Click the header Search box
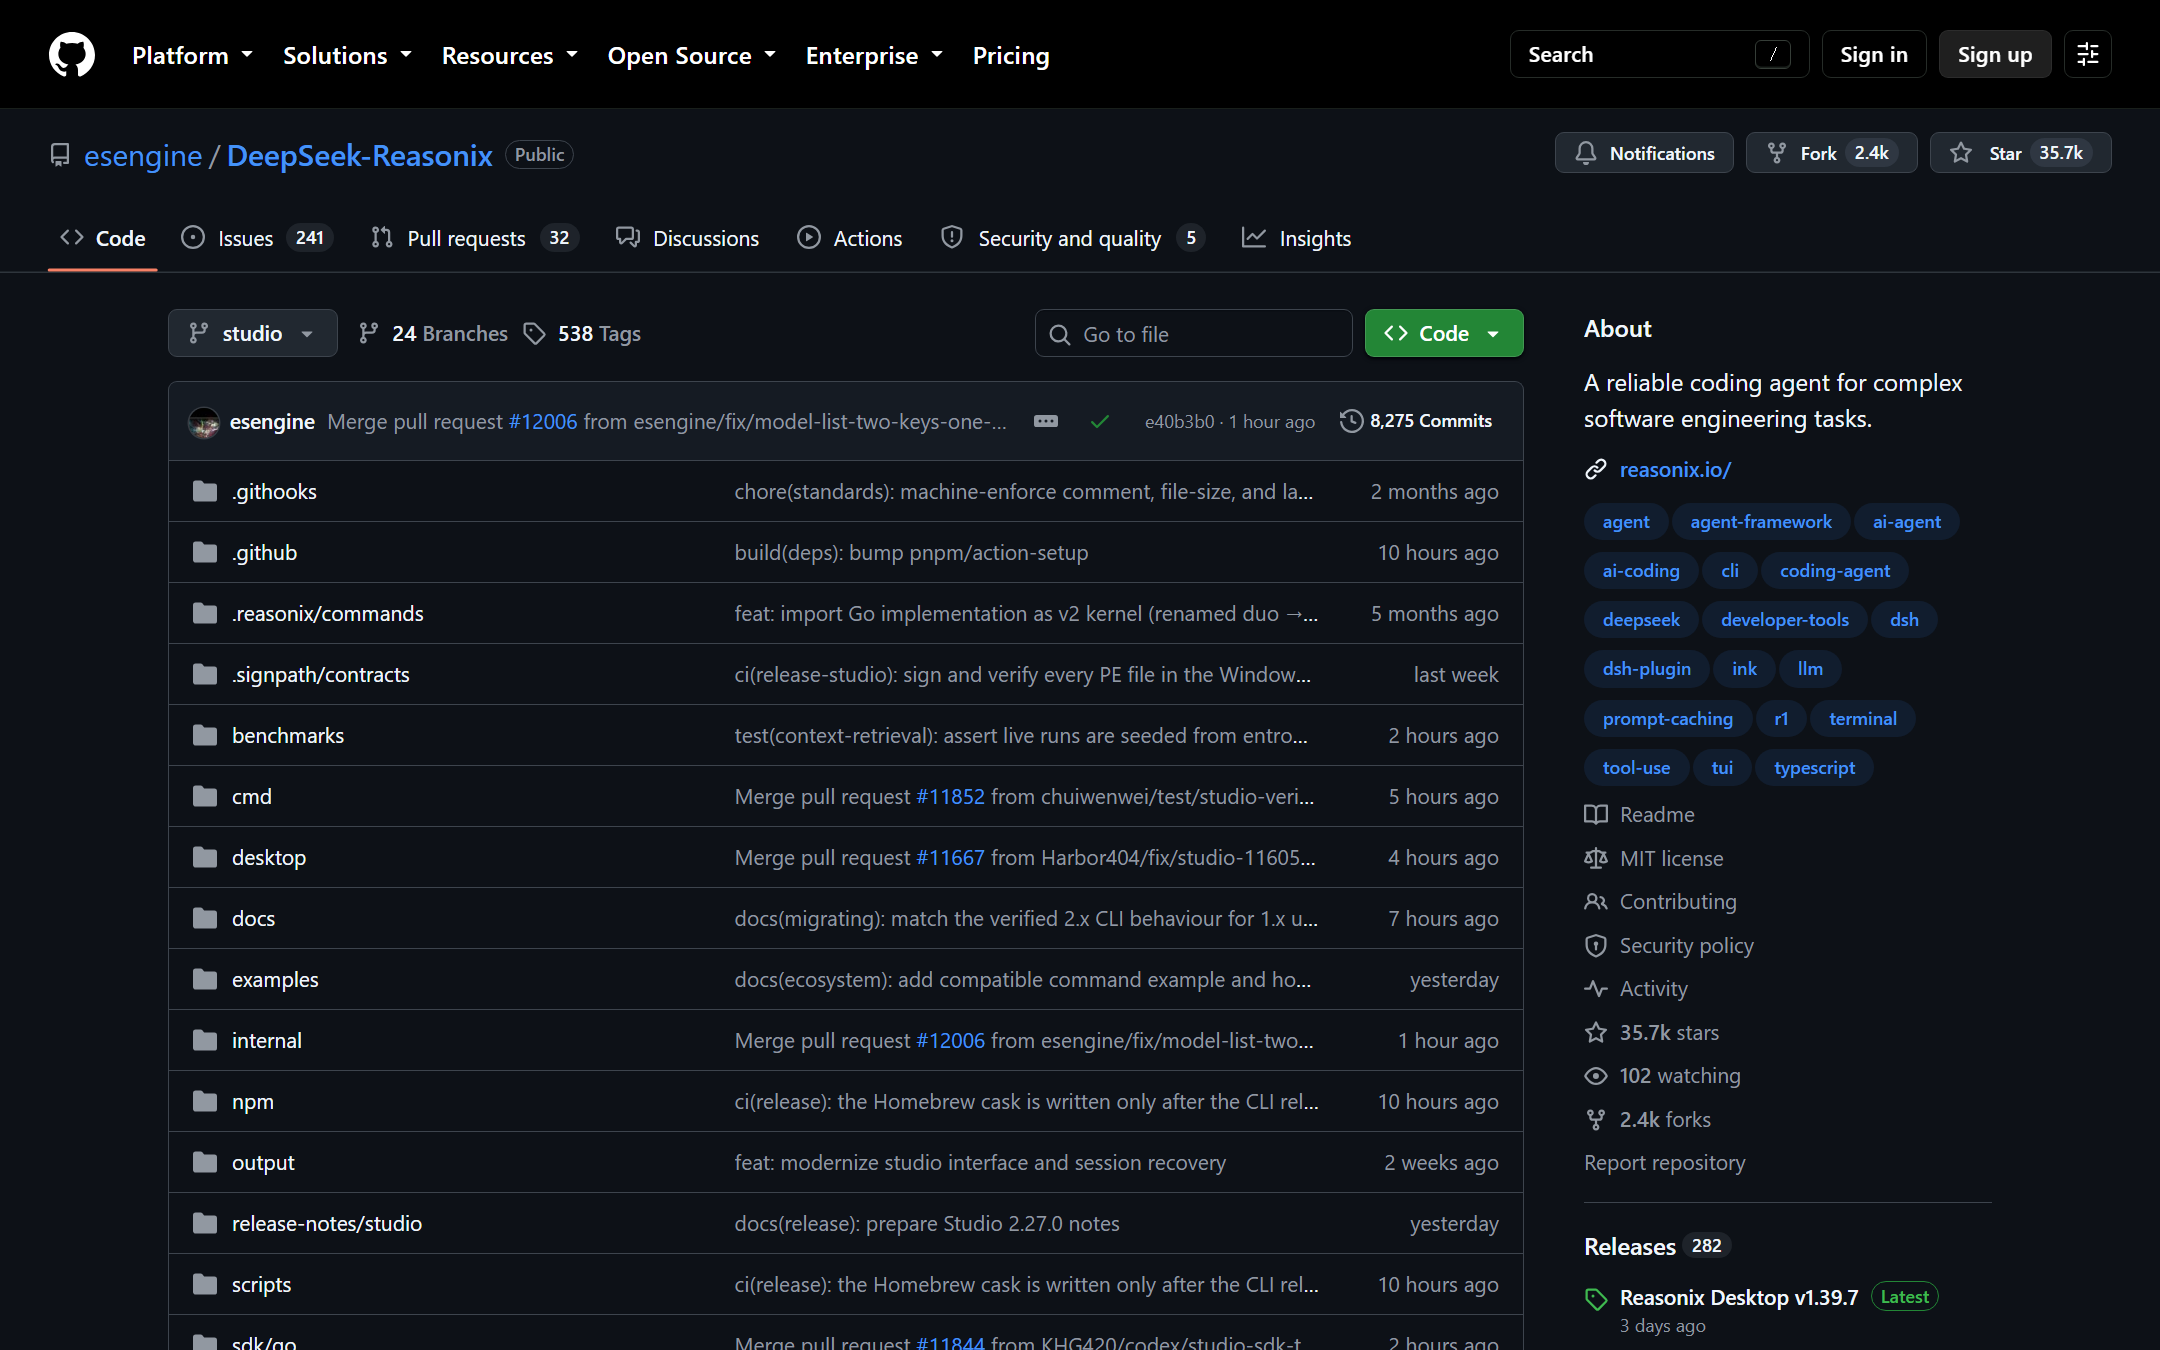 [x=1659, y=54]
